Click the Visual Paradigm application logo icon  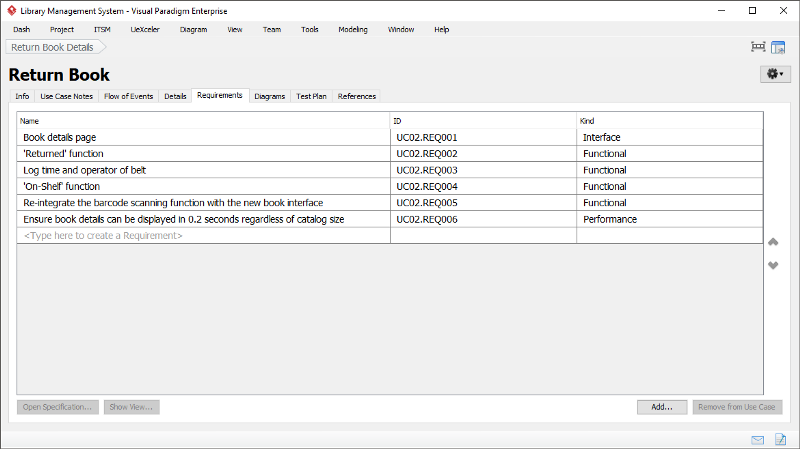[x=11, y=10]
